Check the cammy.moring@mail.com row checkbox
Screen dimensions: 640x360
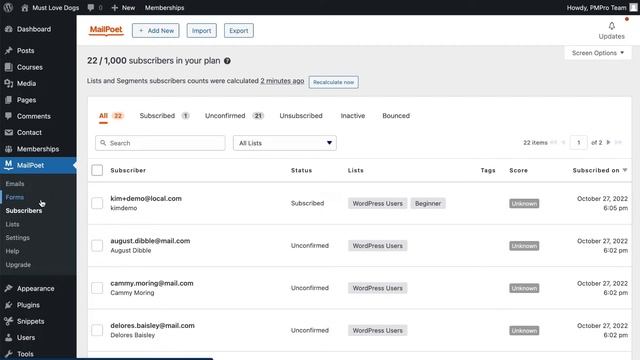pos(97,288)
